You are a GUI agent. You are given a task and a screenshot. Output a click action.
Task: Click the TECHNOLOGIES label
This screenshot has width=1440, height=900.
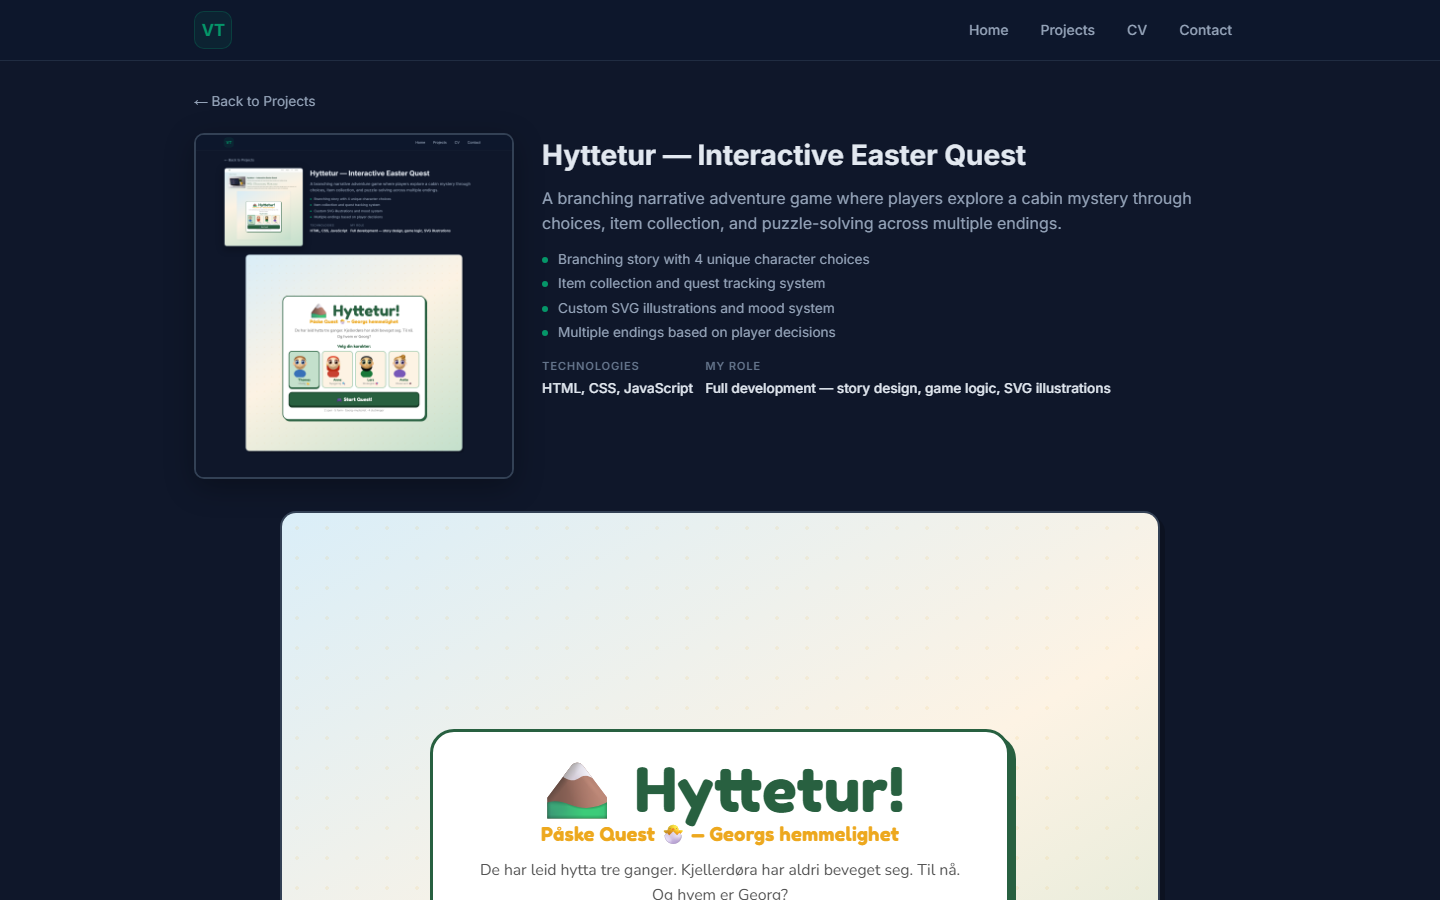[590, 366]
